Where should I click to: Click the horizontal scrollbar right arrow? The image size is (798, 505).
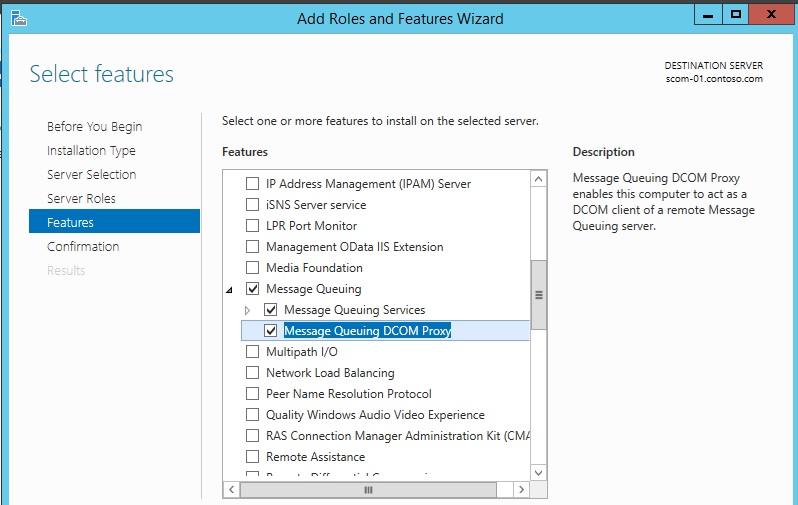click(520, 490)
